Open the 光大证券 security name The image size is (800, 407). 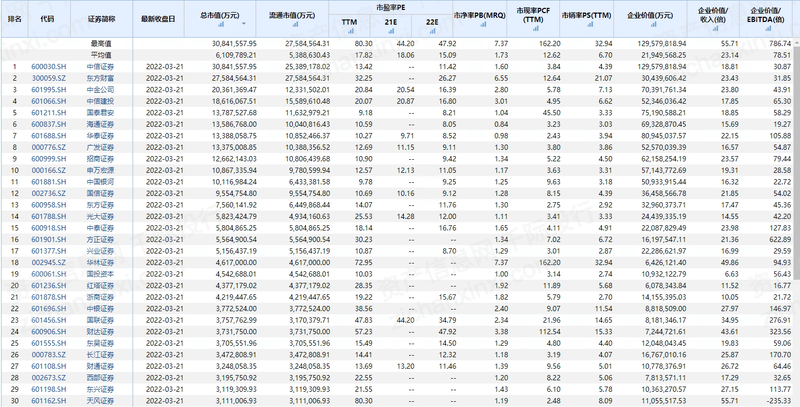(101, 216)
